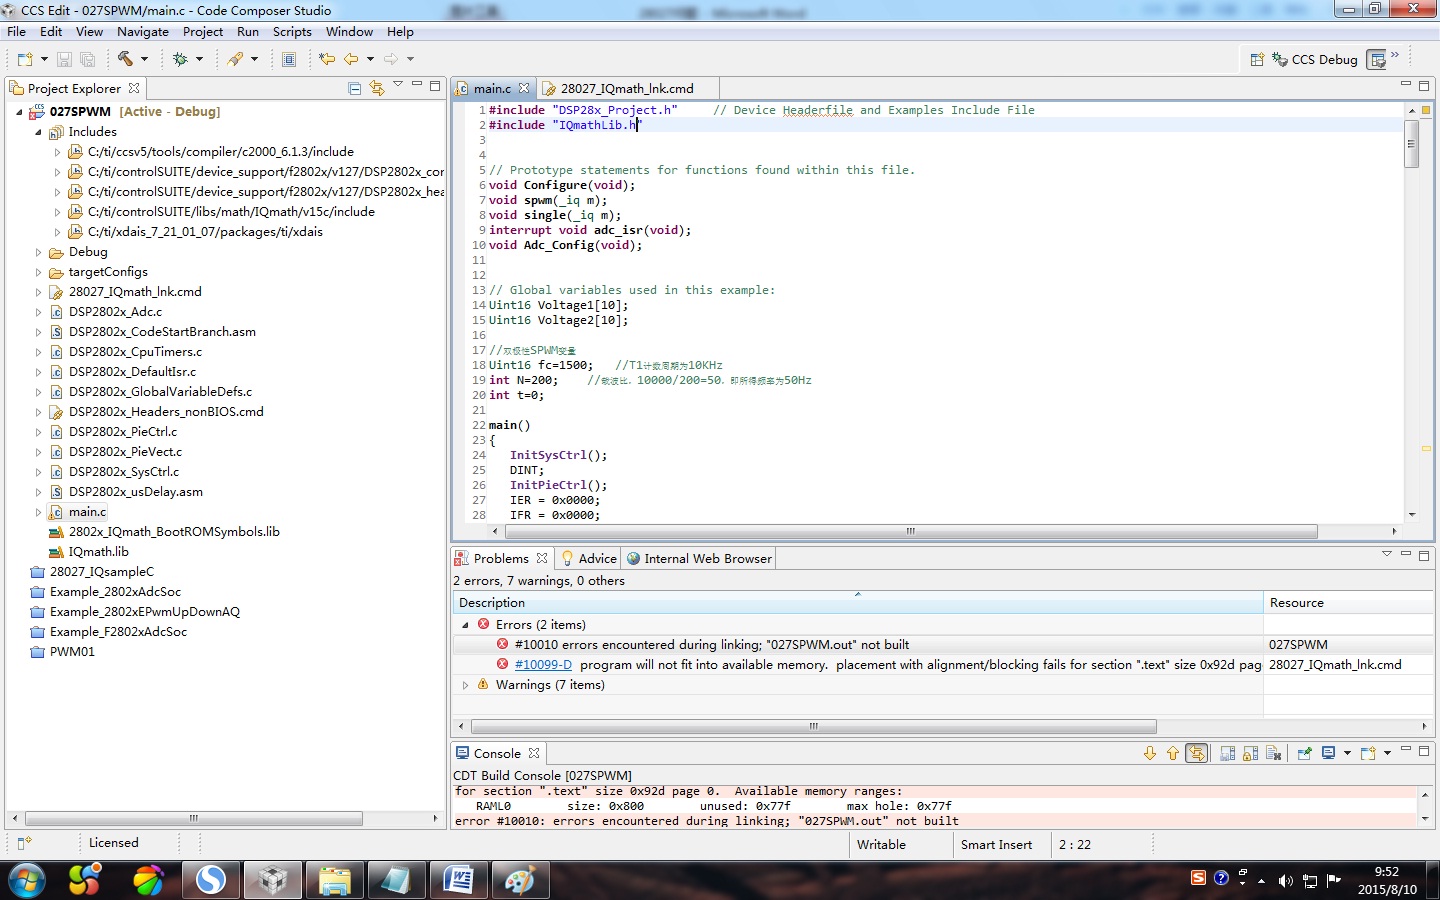Toggle Pin Console button

(x=1304, y=753)
